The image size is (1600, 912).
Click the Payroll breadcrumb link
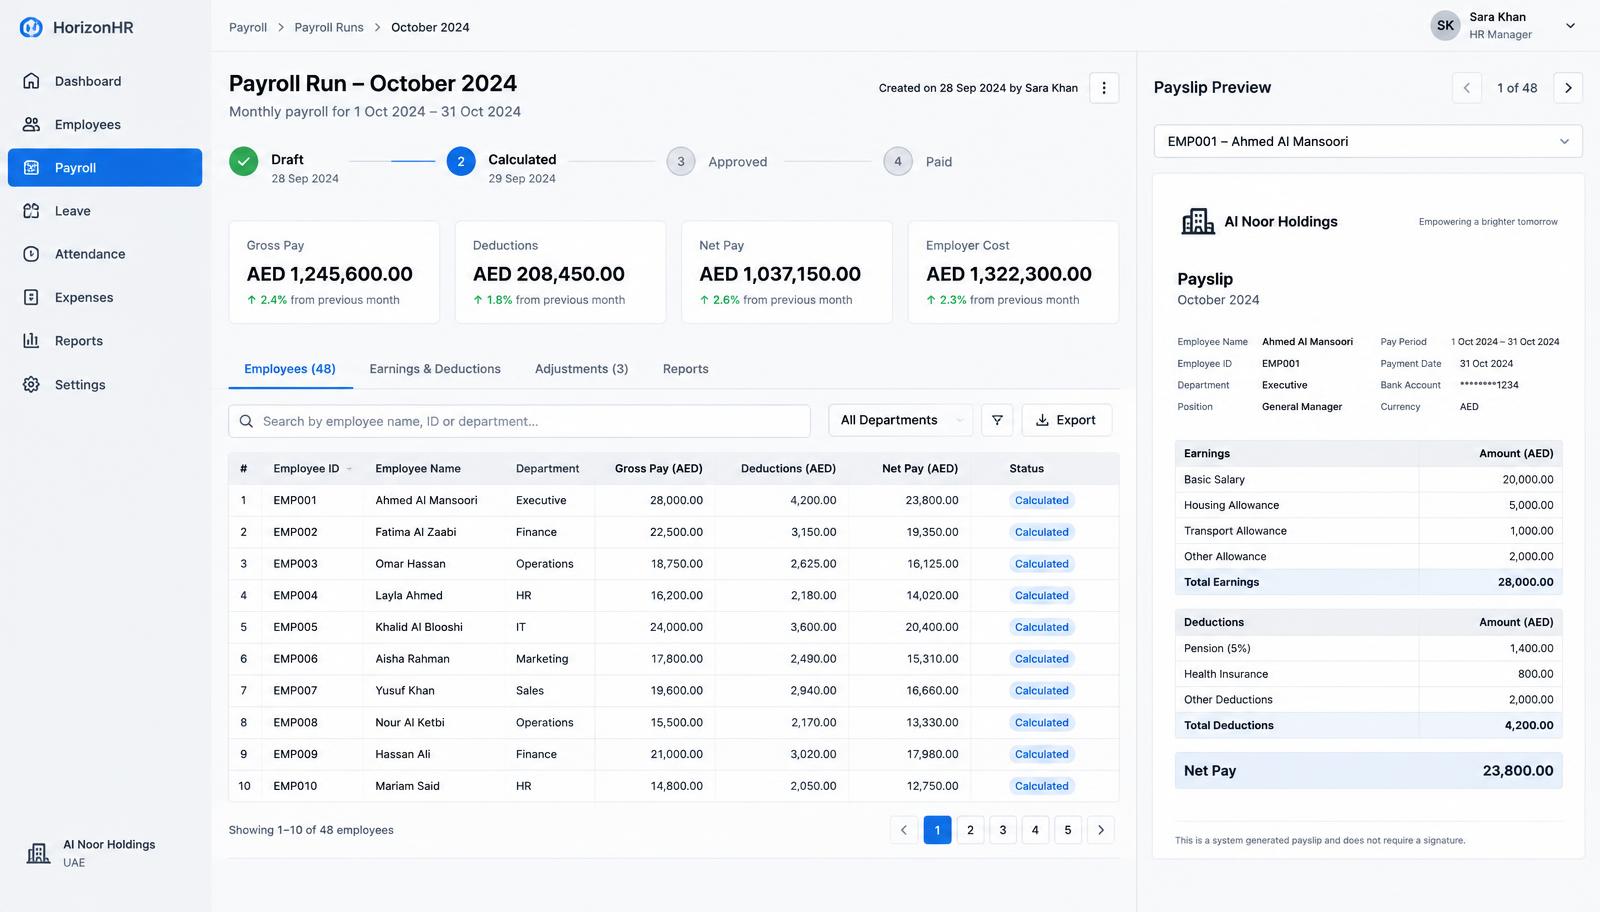(248, 27)
